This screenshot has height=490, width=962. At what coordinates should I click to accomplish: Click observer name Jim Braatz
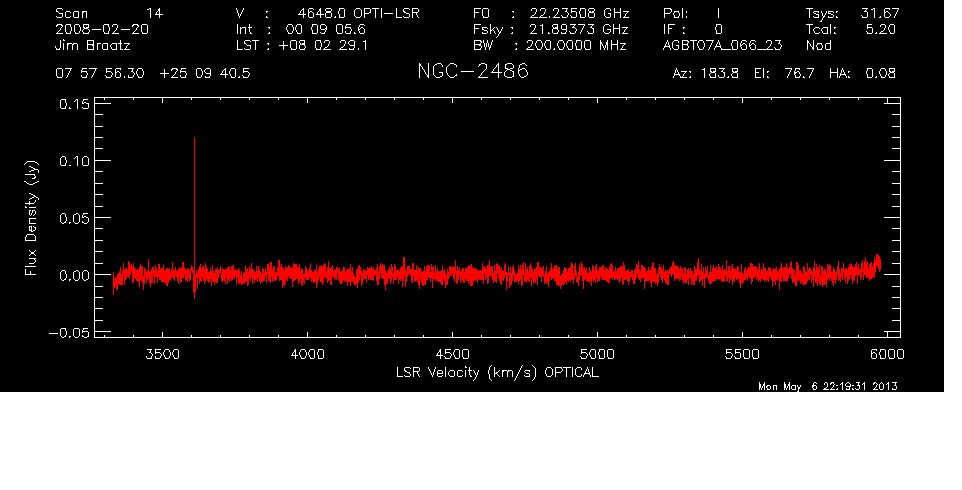(x=93, y=45)
